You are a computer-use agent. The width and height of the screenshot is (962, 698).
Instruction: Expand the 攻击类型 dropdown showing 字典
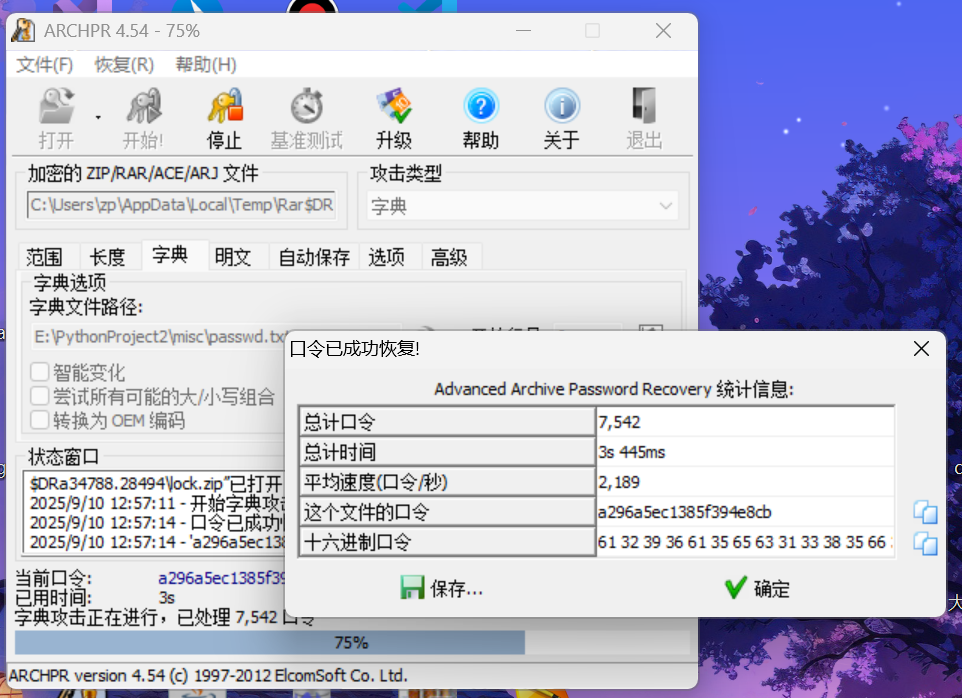click(x=523, y=206)
